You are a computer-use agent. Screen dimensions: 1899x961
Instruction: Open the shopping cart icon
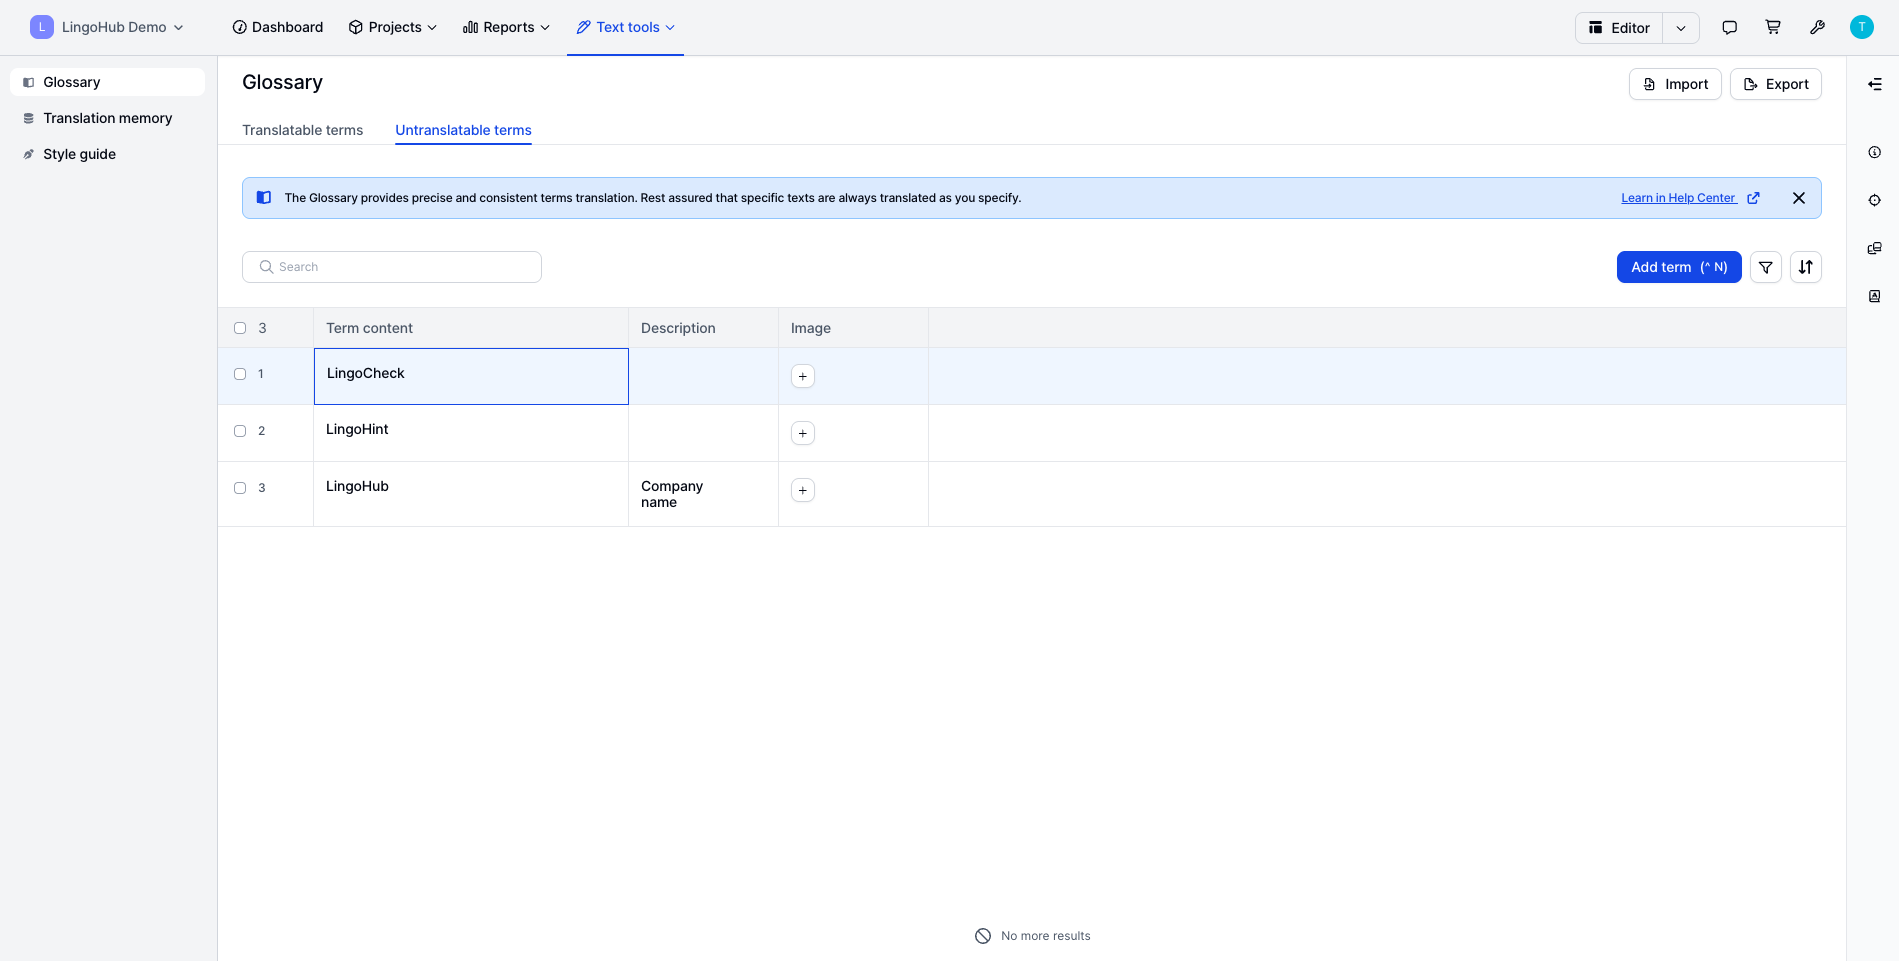click(x=1773, y=27)
